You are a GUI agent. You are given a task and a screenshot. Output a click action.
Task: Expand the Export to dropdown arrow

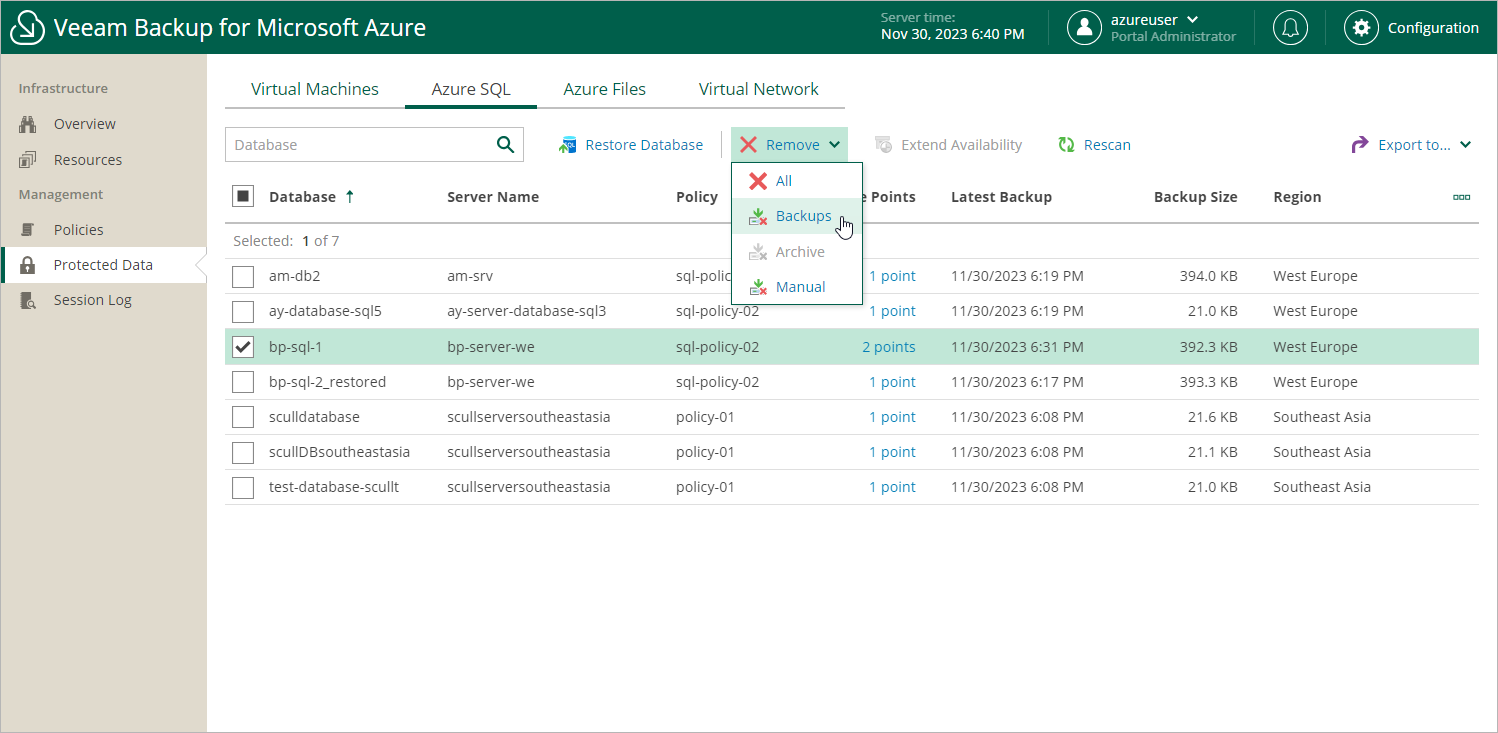click(x=1465, y=145)
